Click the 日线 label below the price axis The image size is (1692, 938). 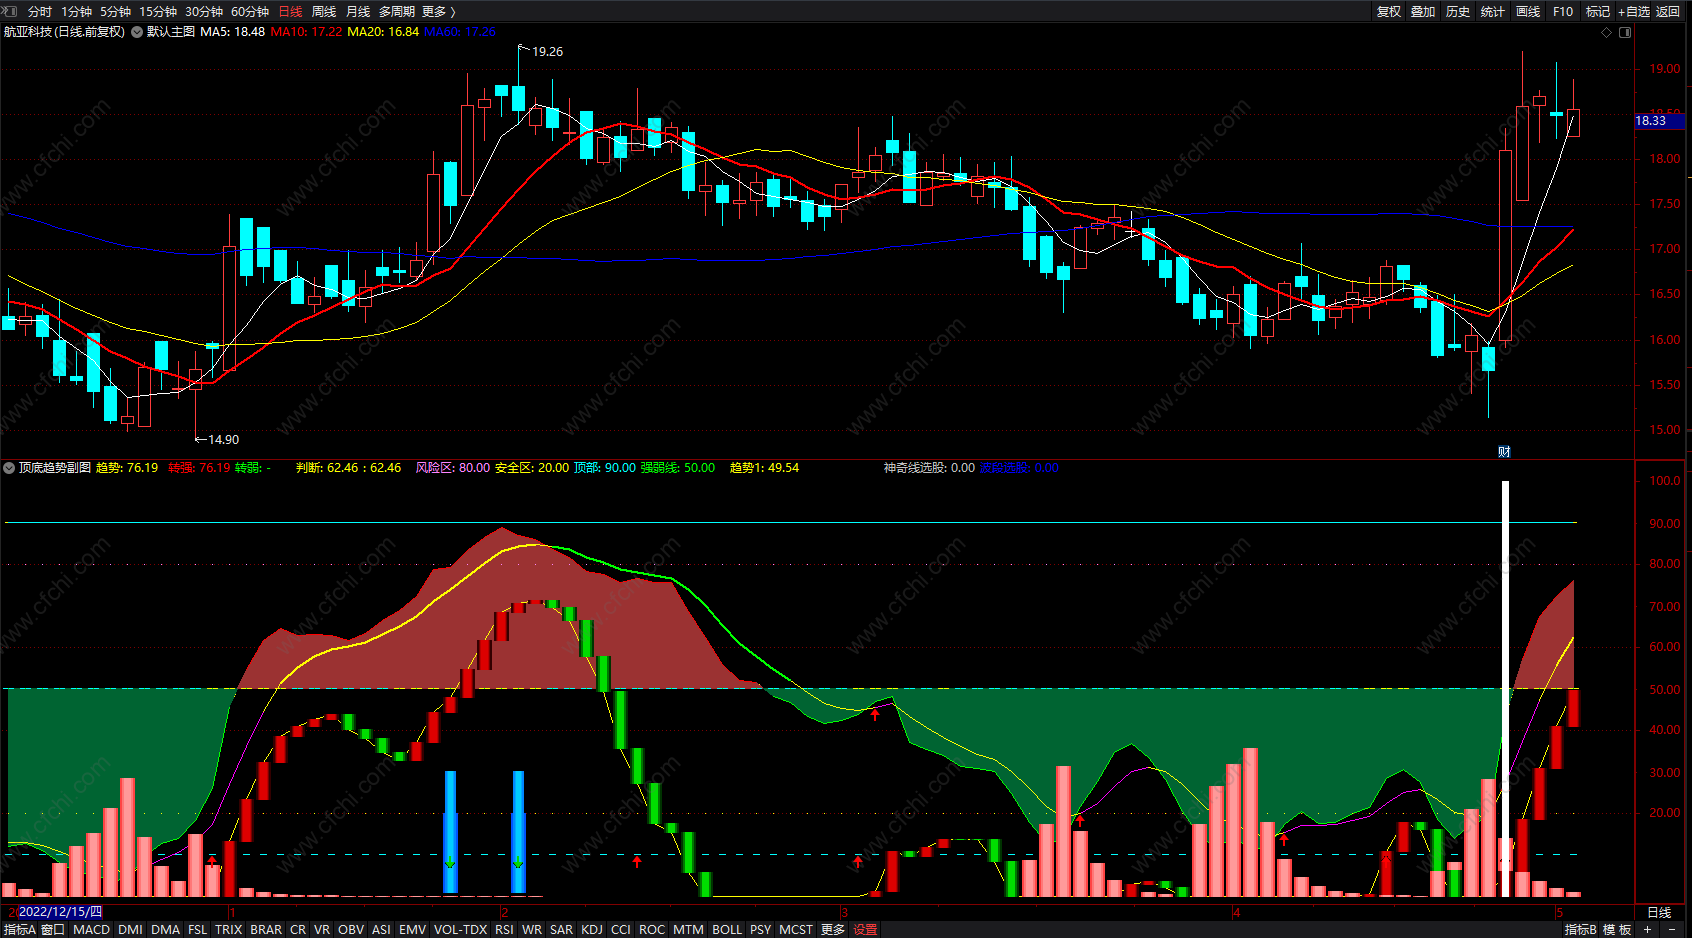point(1659,913)
